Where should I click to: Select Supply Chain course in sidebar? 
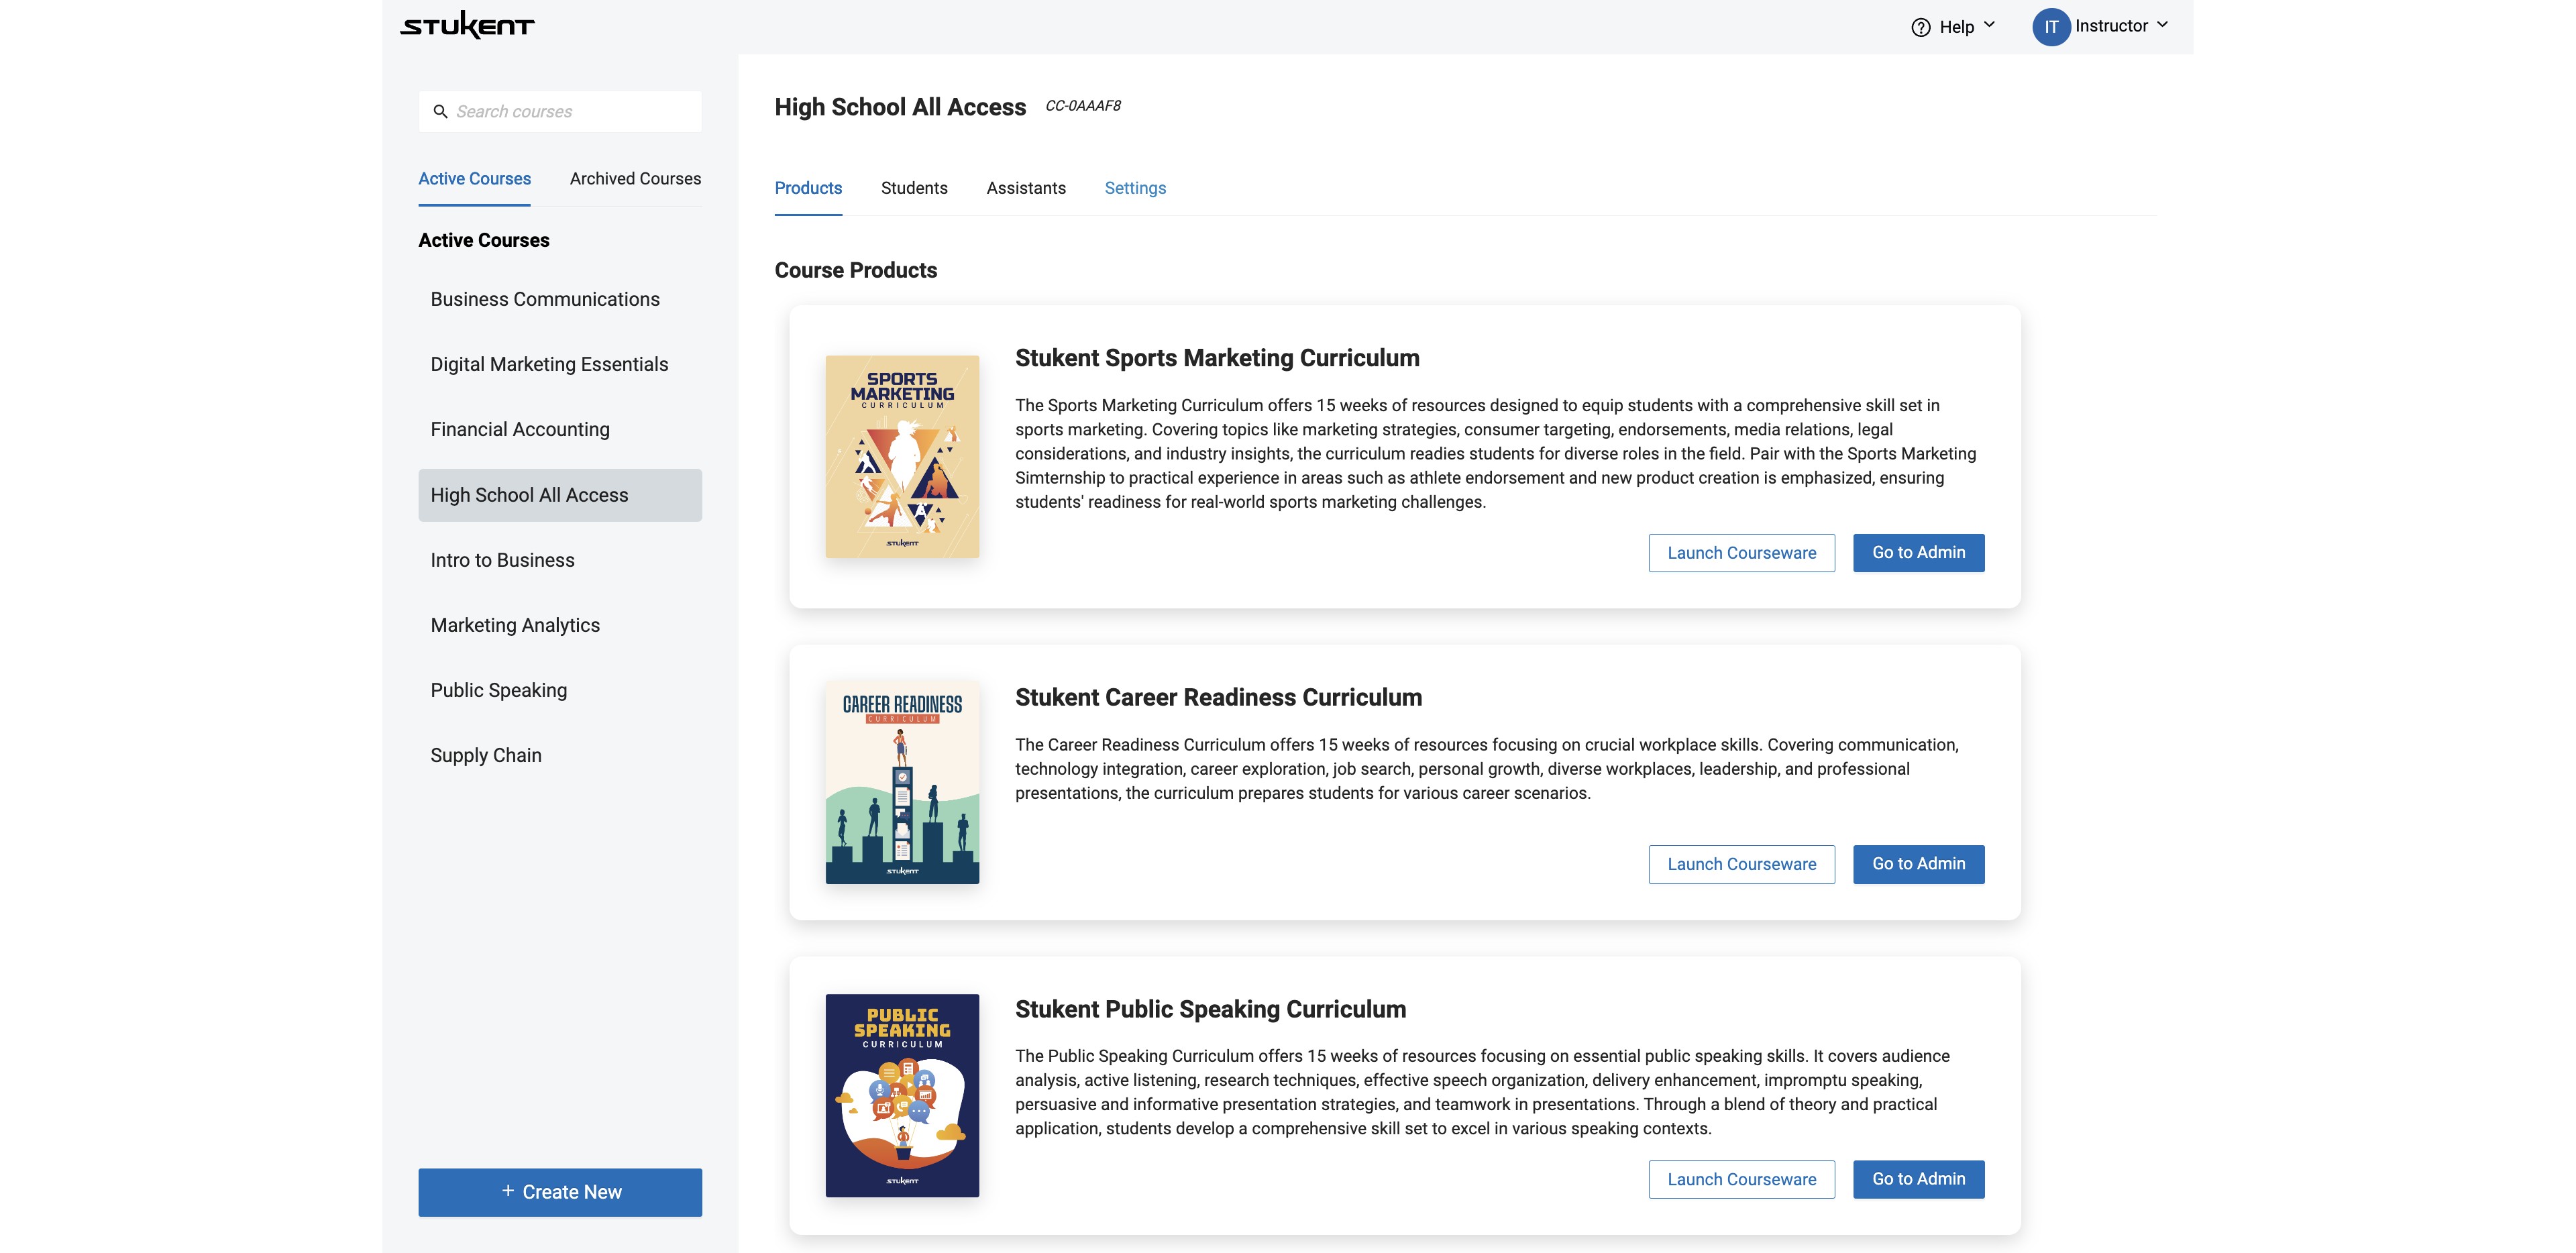pyautogui.click(x=486, y=755)
